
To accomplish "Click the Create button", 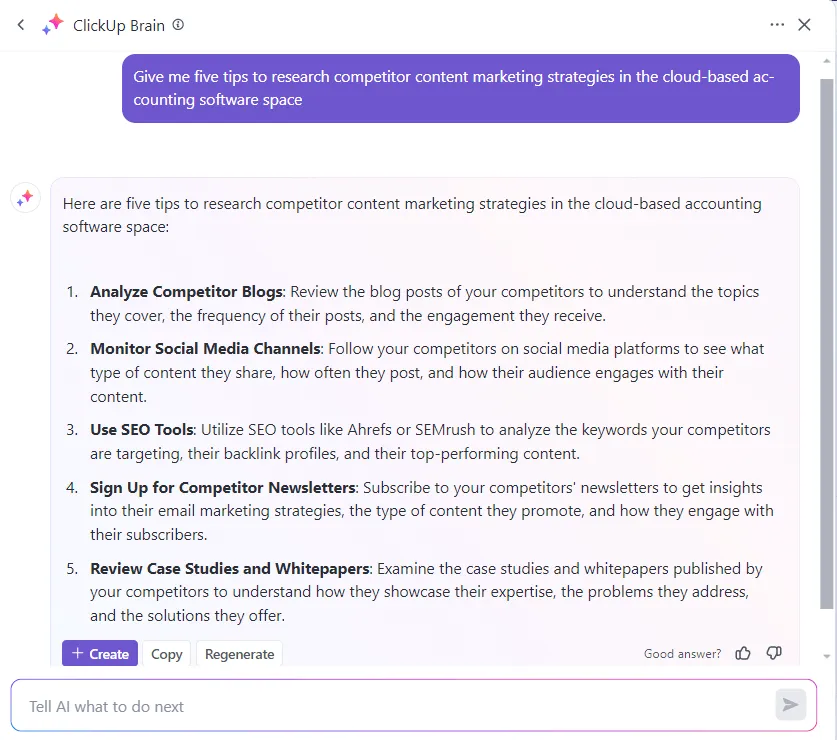I will click(x=100, y=654).
